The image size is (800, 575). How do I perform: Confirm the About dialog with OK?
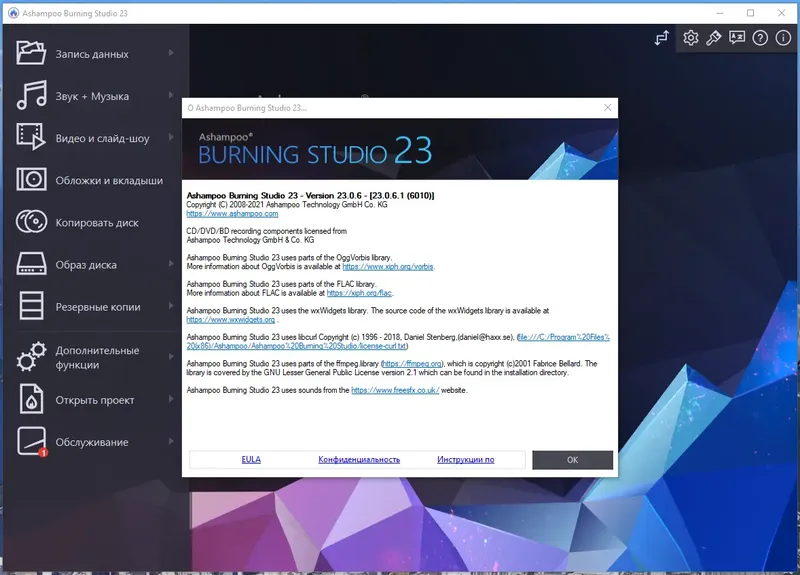click(x=572, y=460)
